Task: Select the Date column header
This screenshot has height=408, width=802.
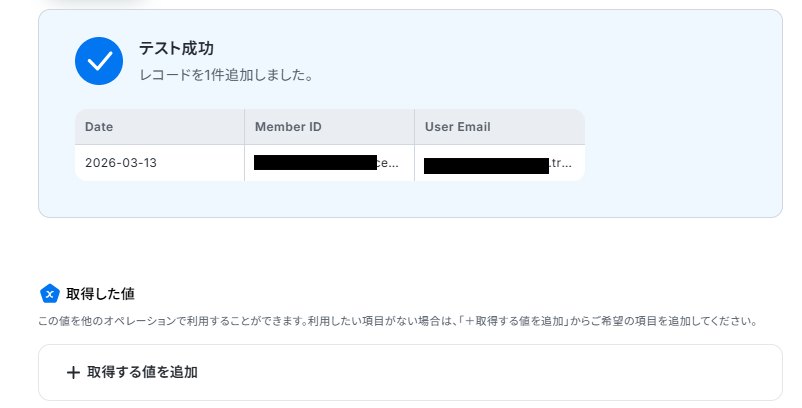Action: tap(99, 127)
